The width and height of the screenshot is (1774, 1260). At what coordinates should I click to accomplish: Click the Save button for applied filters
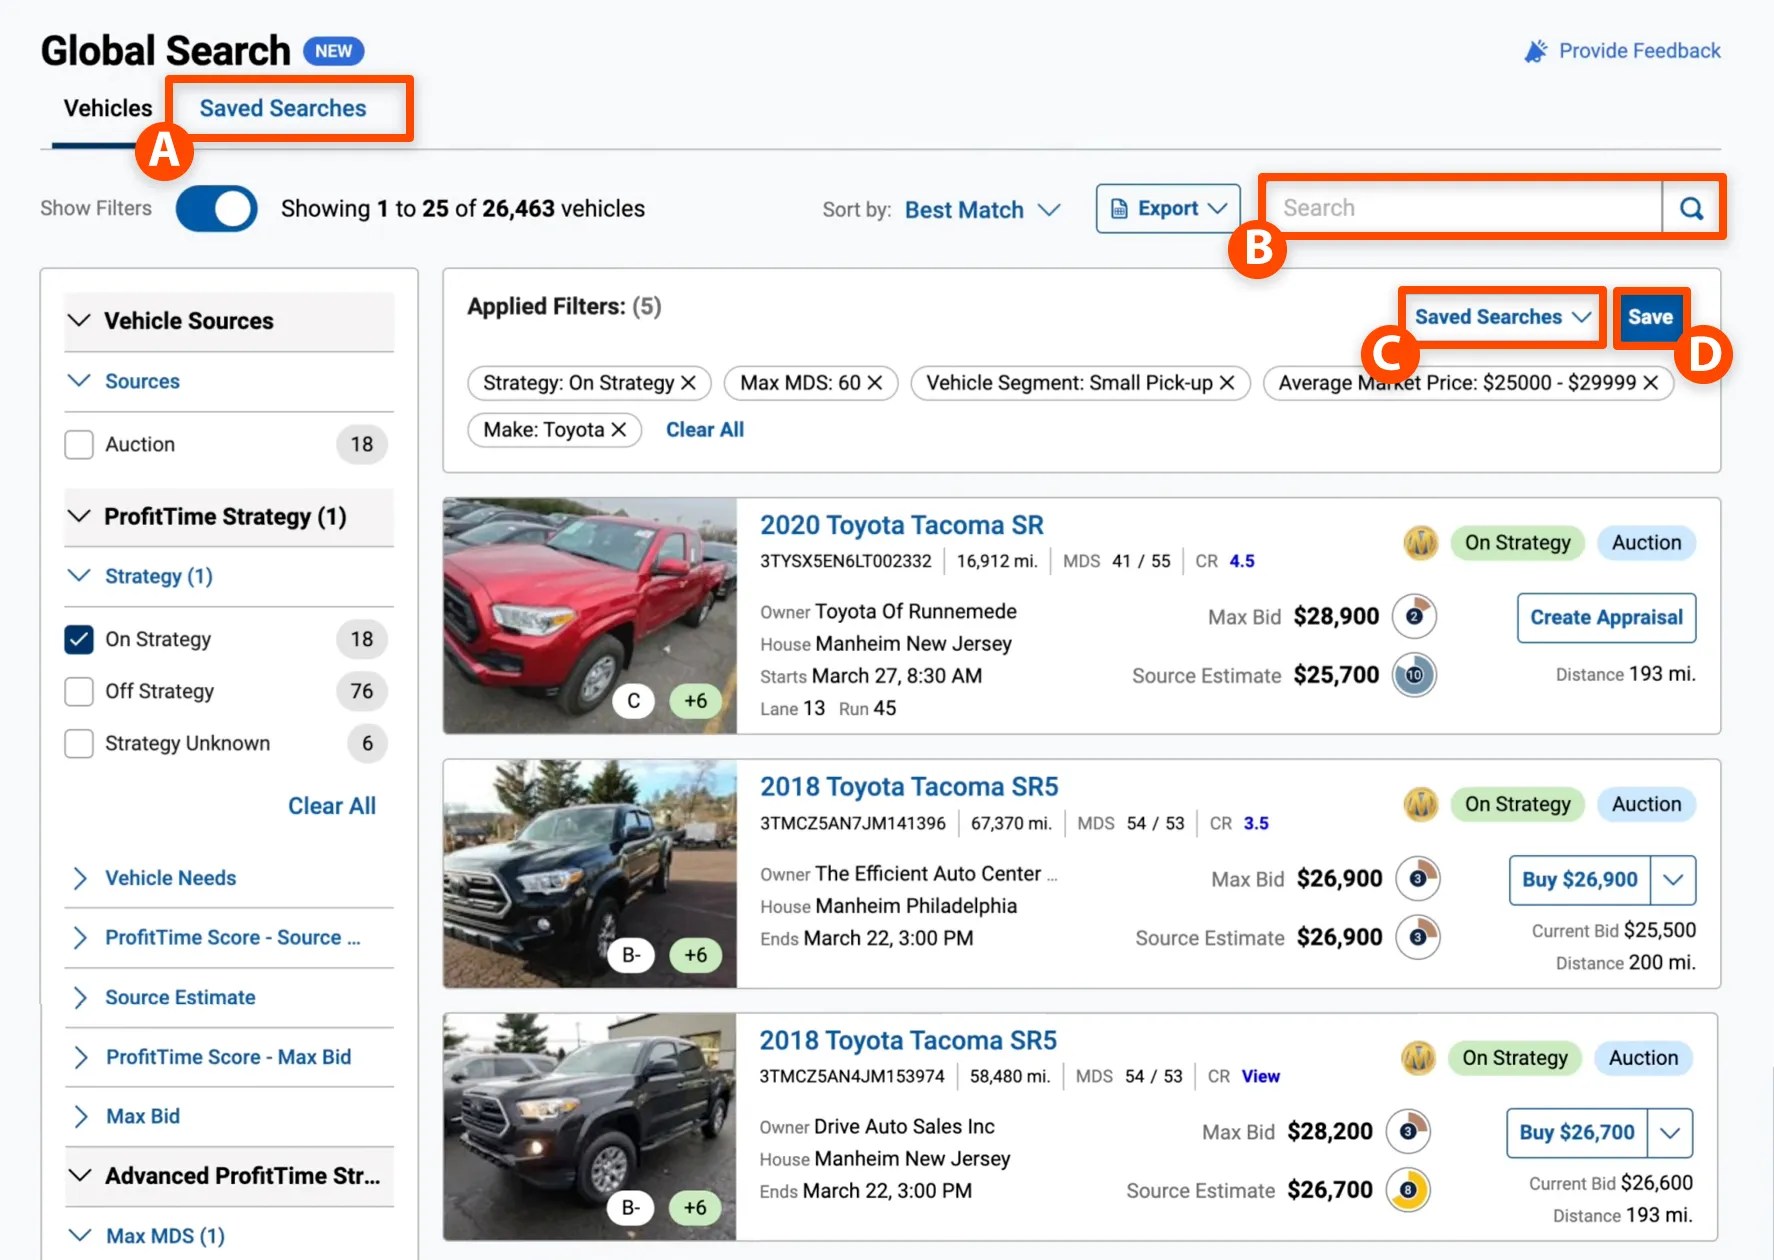(x=1649, y=317)
